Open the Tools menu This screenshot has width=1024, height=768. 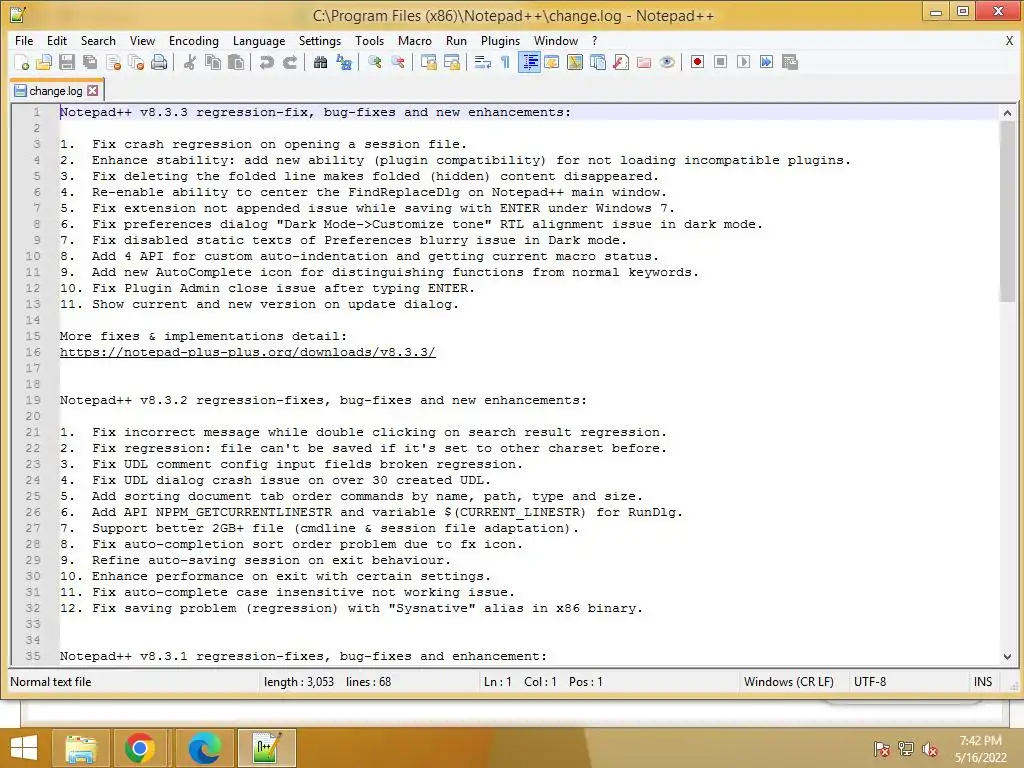coord(369,40)
